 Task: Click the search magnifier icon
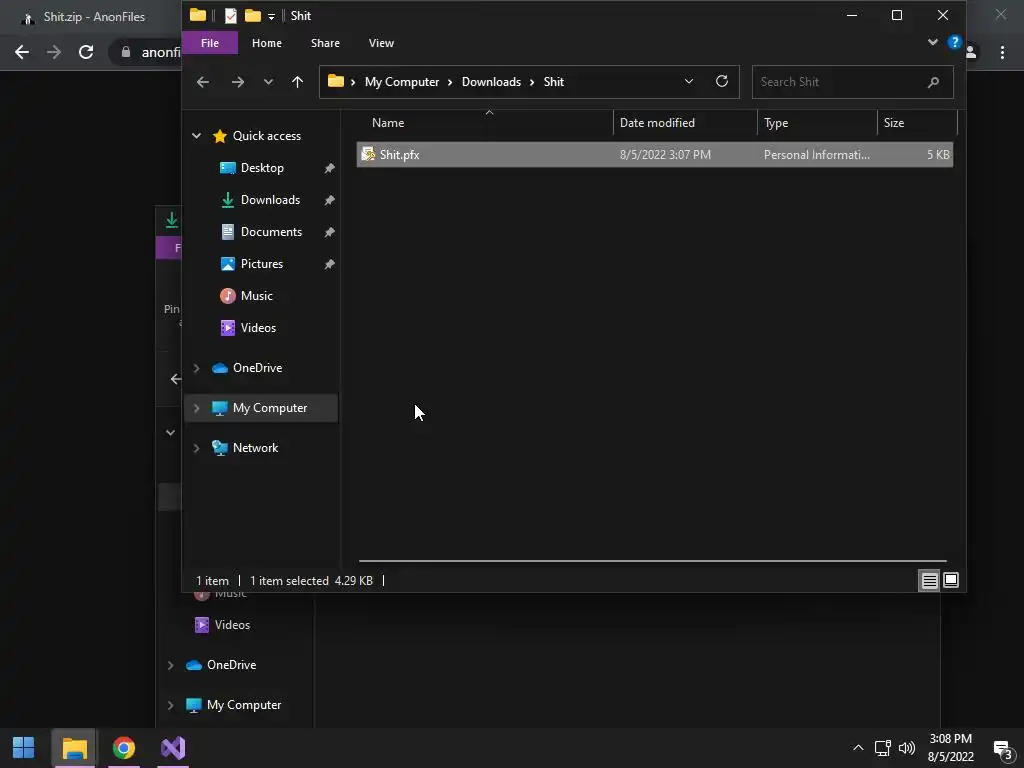(x=933, y=82)
